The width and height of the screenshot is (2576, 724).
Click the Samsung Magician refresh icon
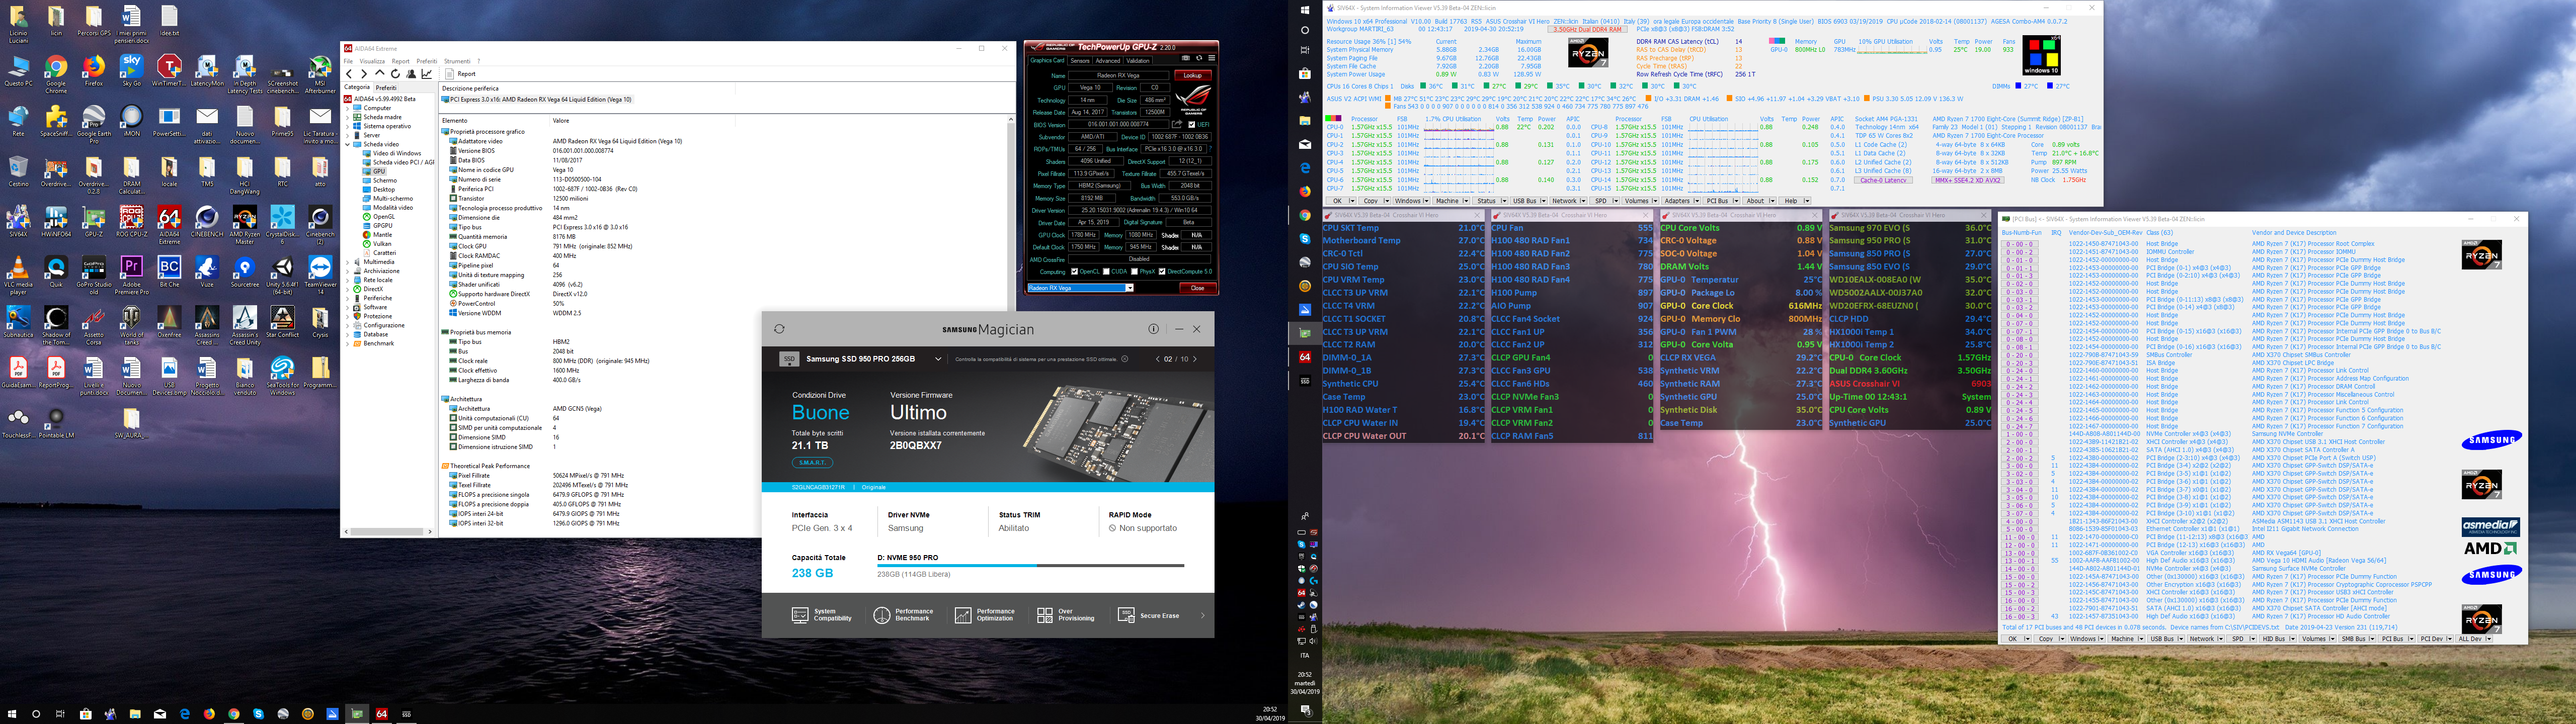779,329
